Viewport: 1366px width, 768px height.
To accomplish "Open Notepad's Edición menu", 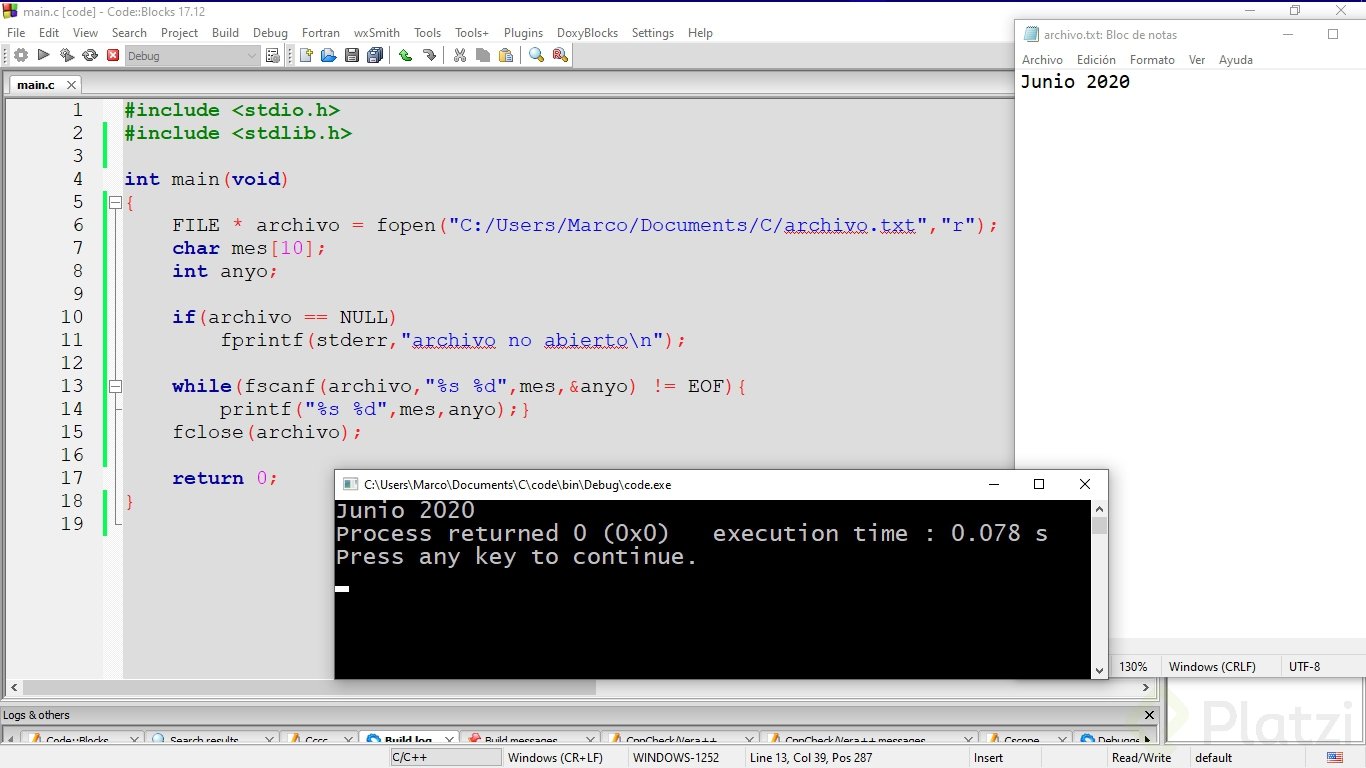I will coord(1096,60).
